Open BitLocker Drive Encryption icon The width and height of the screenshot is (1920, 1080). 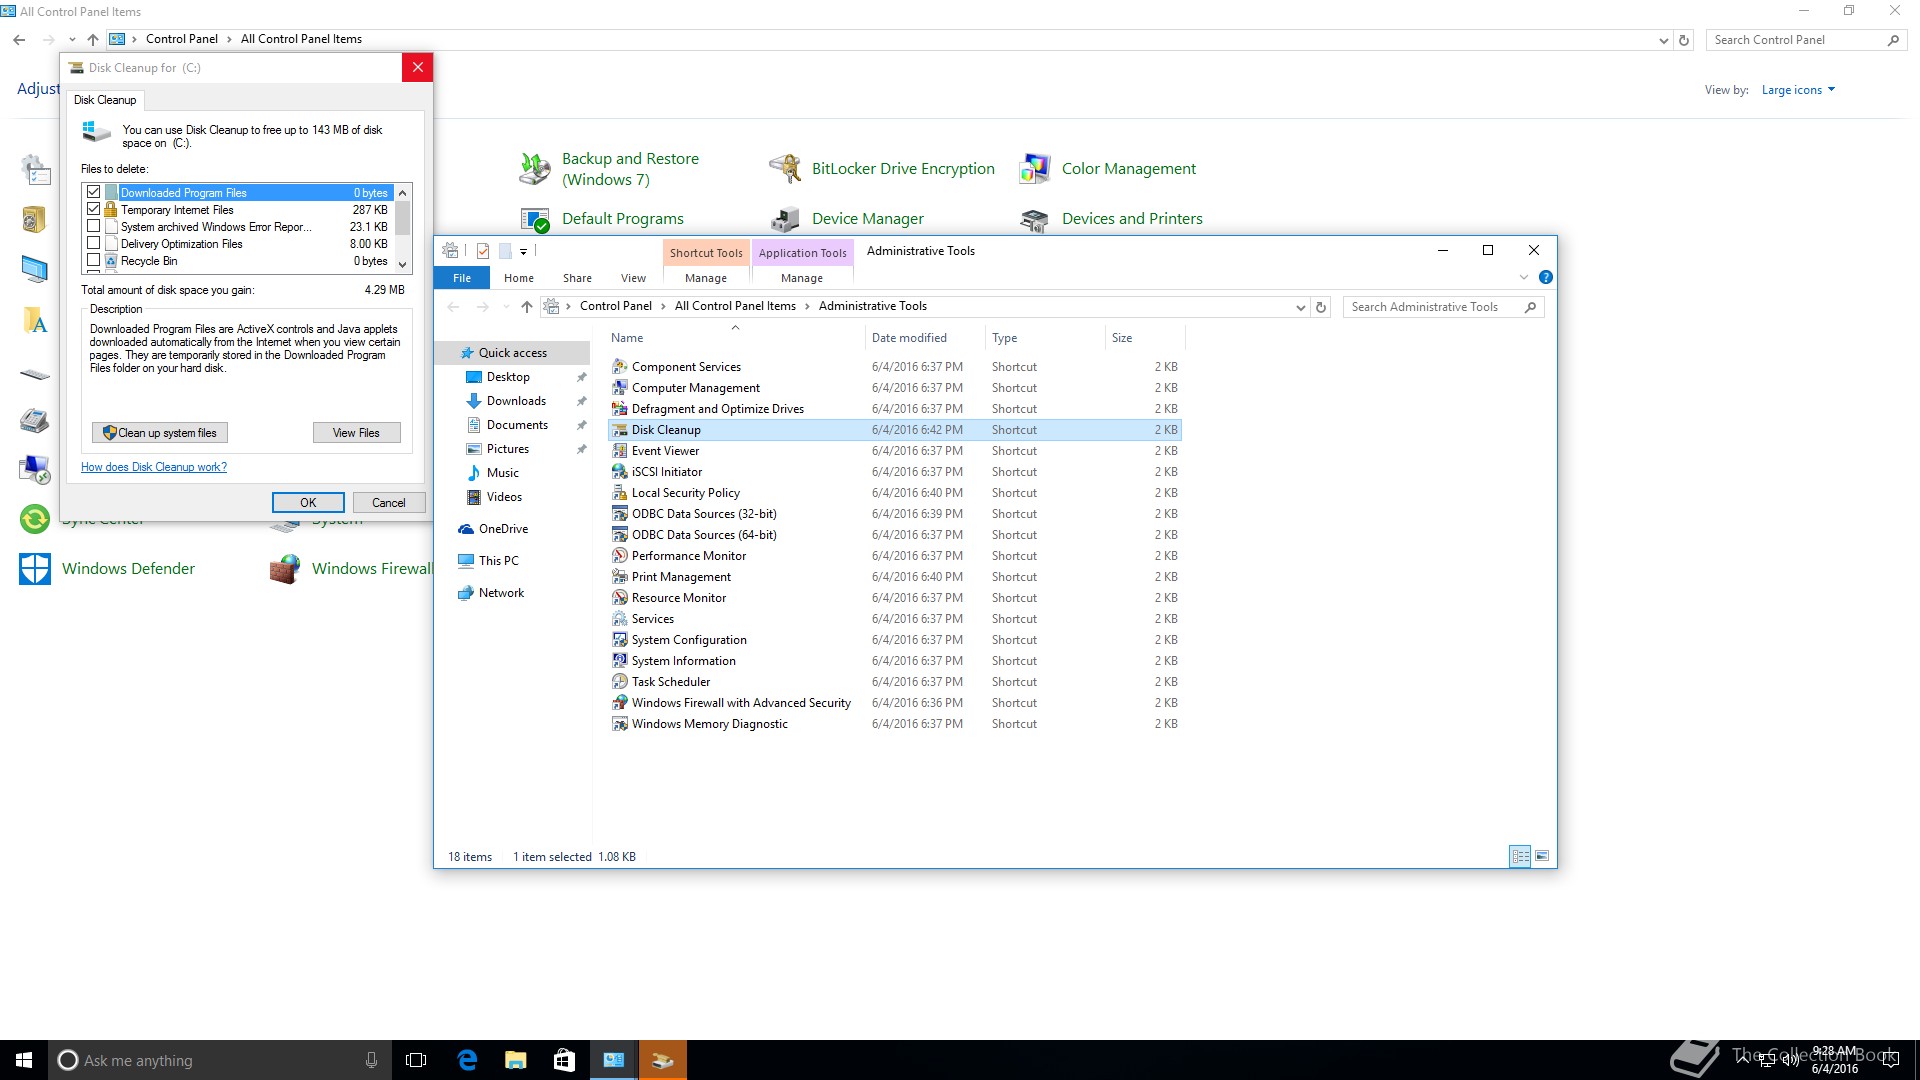785,169
